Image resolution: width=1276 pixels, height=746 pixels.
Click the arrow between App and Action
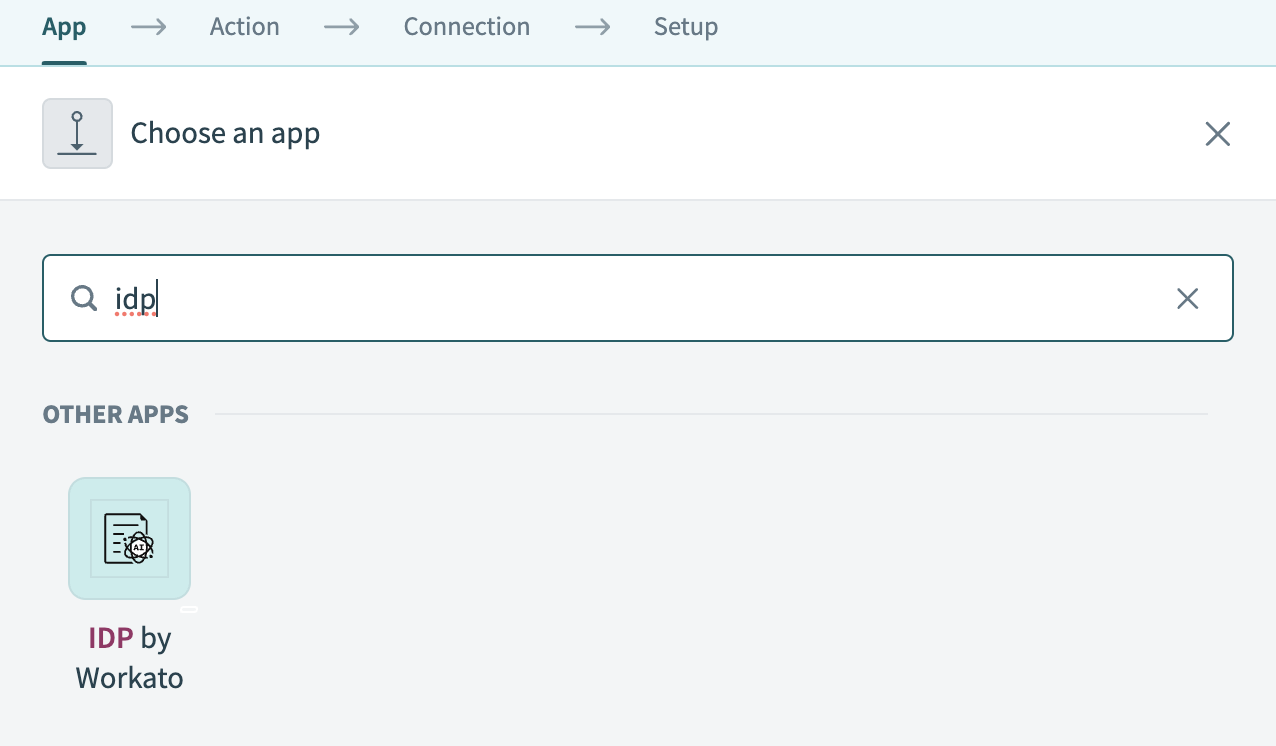[148, 27]
